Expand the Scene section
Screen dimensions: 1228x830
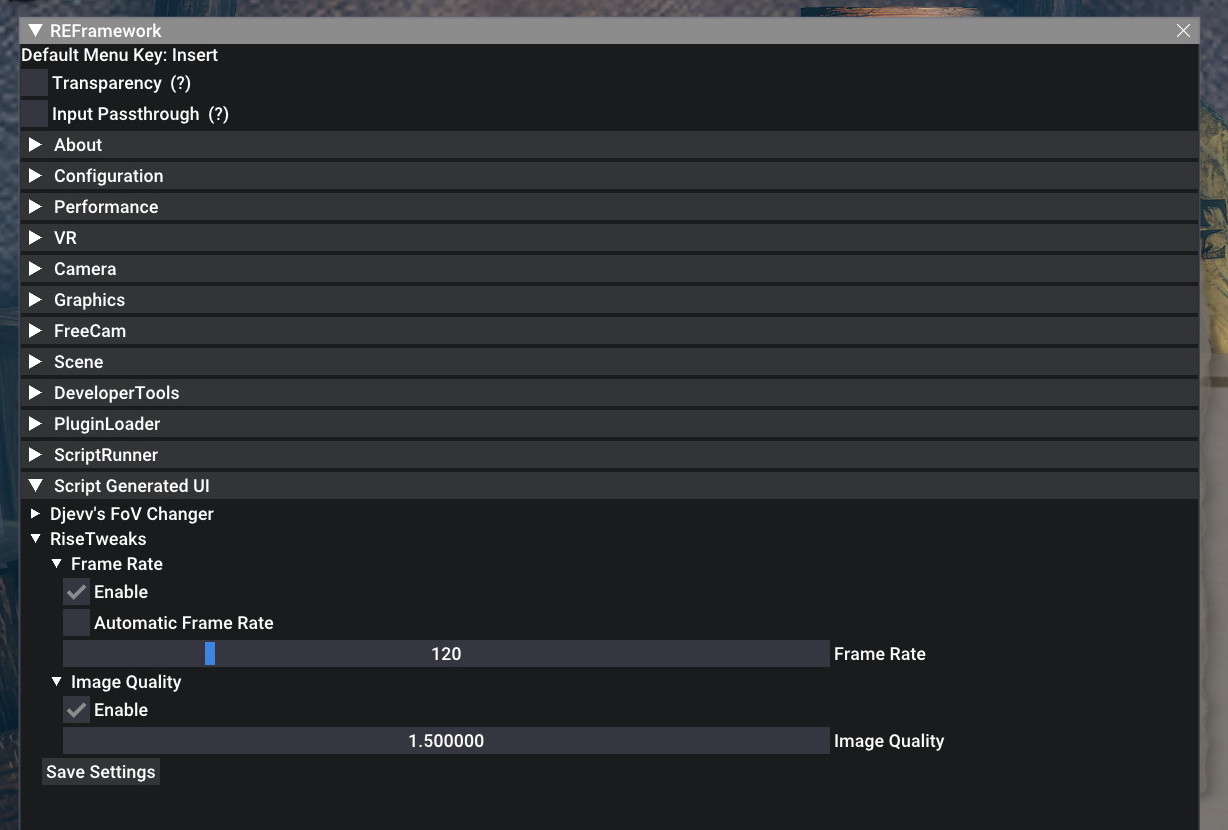point(609,362)
